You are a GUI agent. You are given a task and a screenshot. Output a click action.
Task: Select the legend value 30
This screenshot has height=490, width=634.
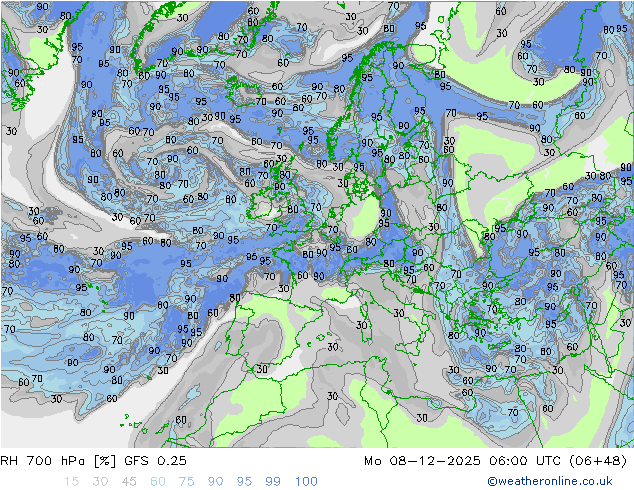click(100, 481)
